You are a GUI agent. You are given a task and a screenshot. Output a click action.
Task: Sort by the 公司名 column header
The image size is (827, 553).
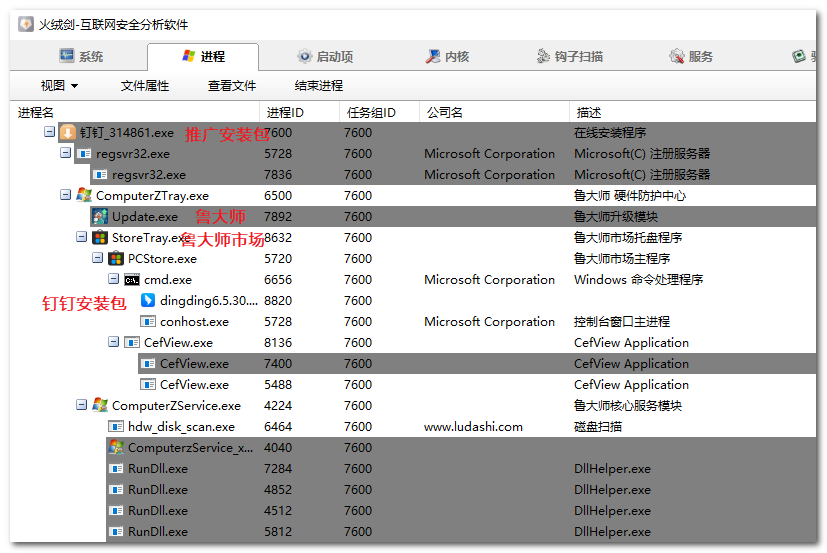pyautogui.click(x=495, y=112)
